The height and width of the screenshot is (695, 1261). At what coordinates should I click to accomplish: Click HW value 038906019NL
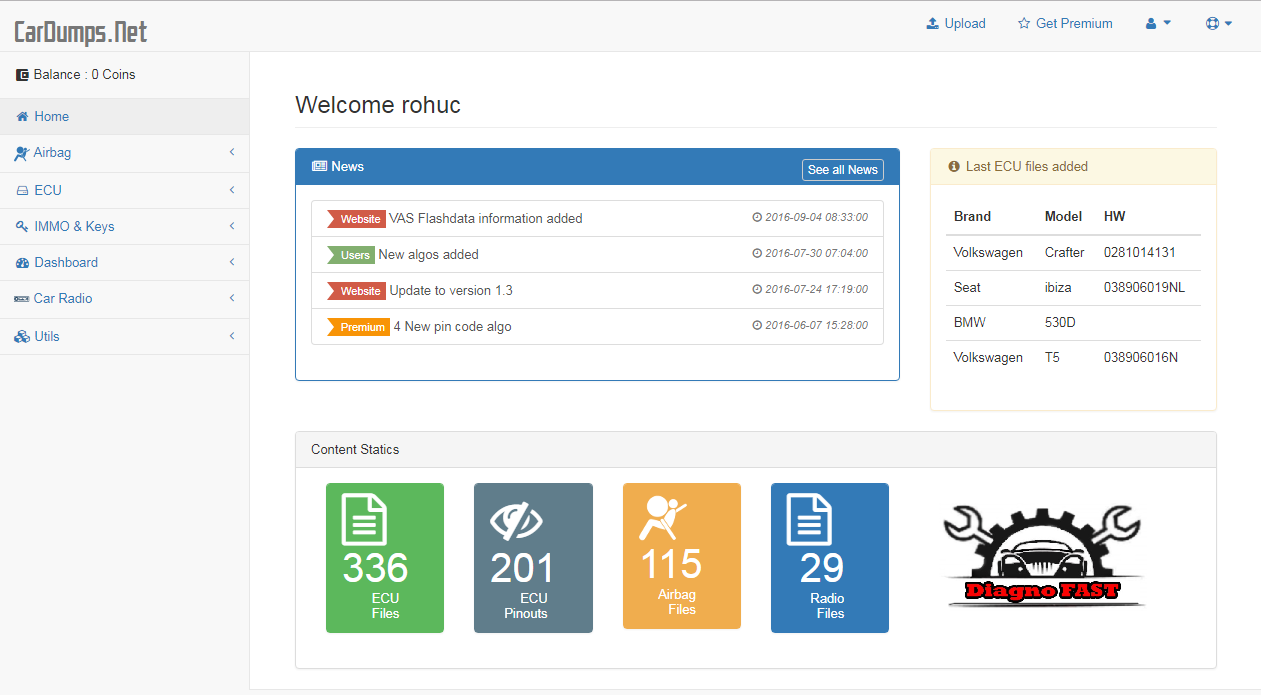tap(1144, 287)
